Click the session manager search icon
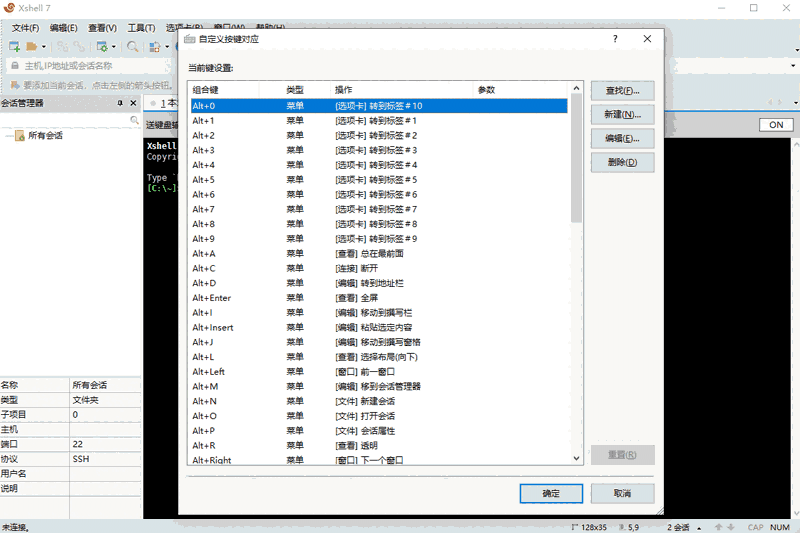800x533 pixels. click(x=134, y=120)
